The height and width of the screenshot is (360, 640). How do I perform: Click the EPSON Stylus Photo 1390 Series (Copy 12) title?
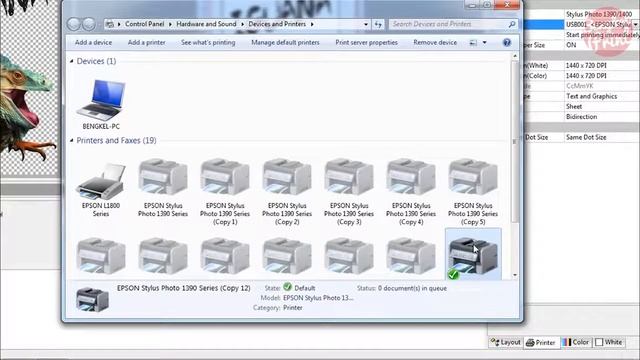coord(184,288)
